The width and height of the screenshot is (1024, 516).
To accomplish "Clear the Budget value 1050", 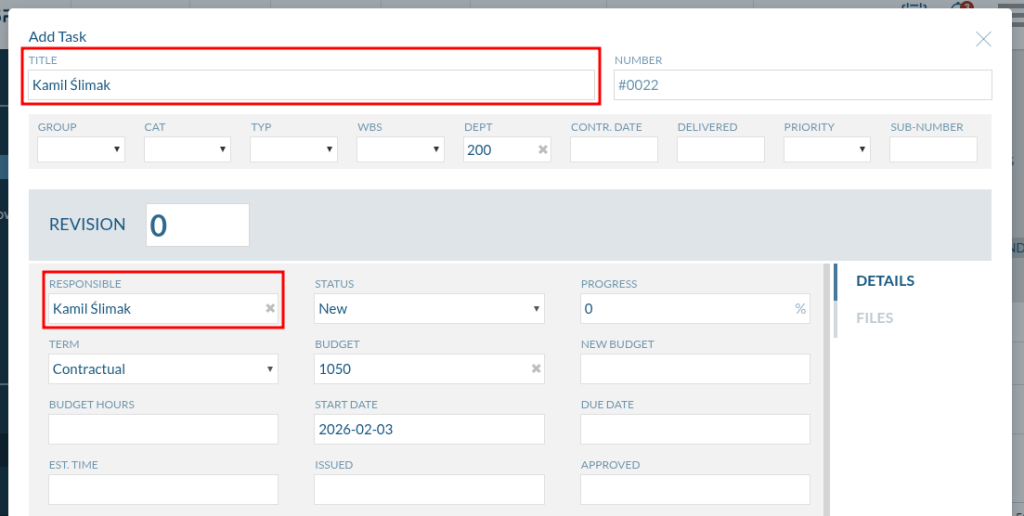I will tap(536, 369).
